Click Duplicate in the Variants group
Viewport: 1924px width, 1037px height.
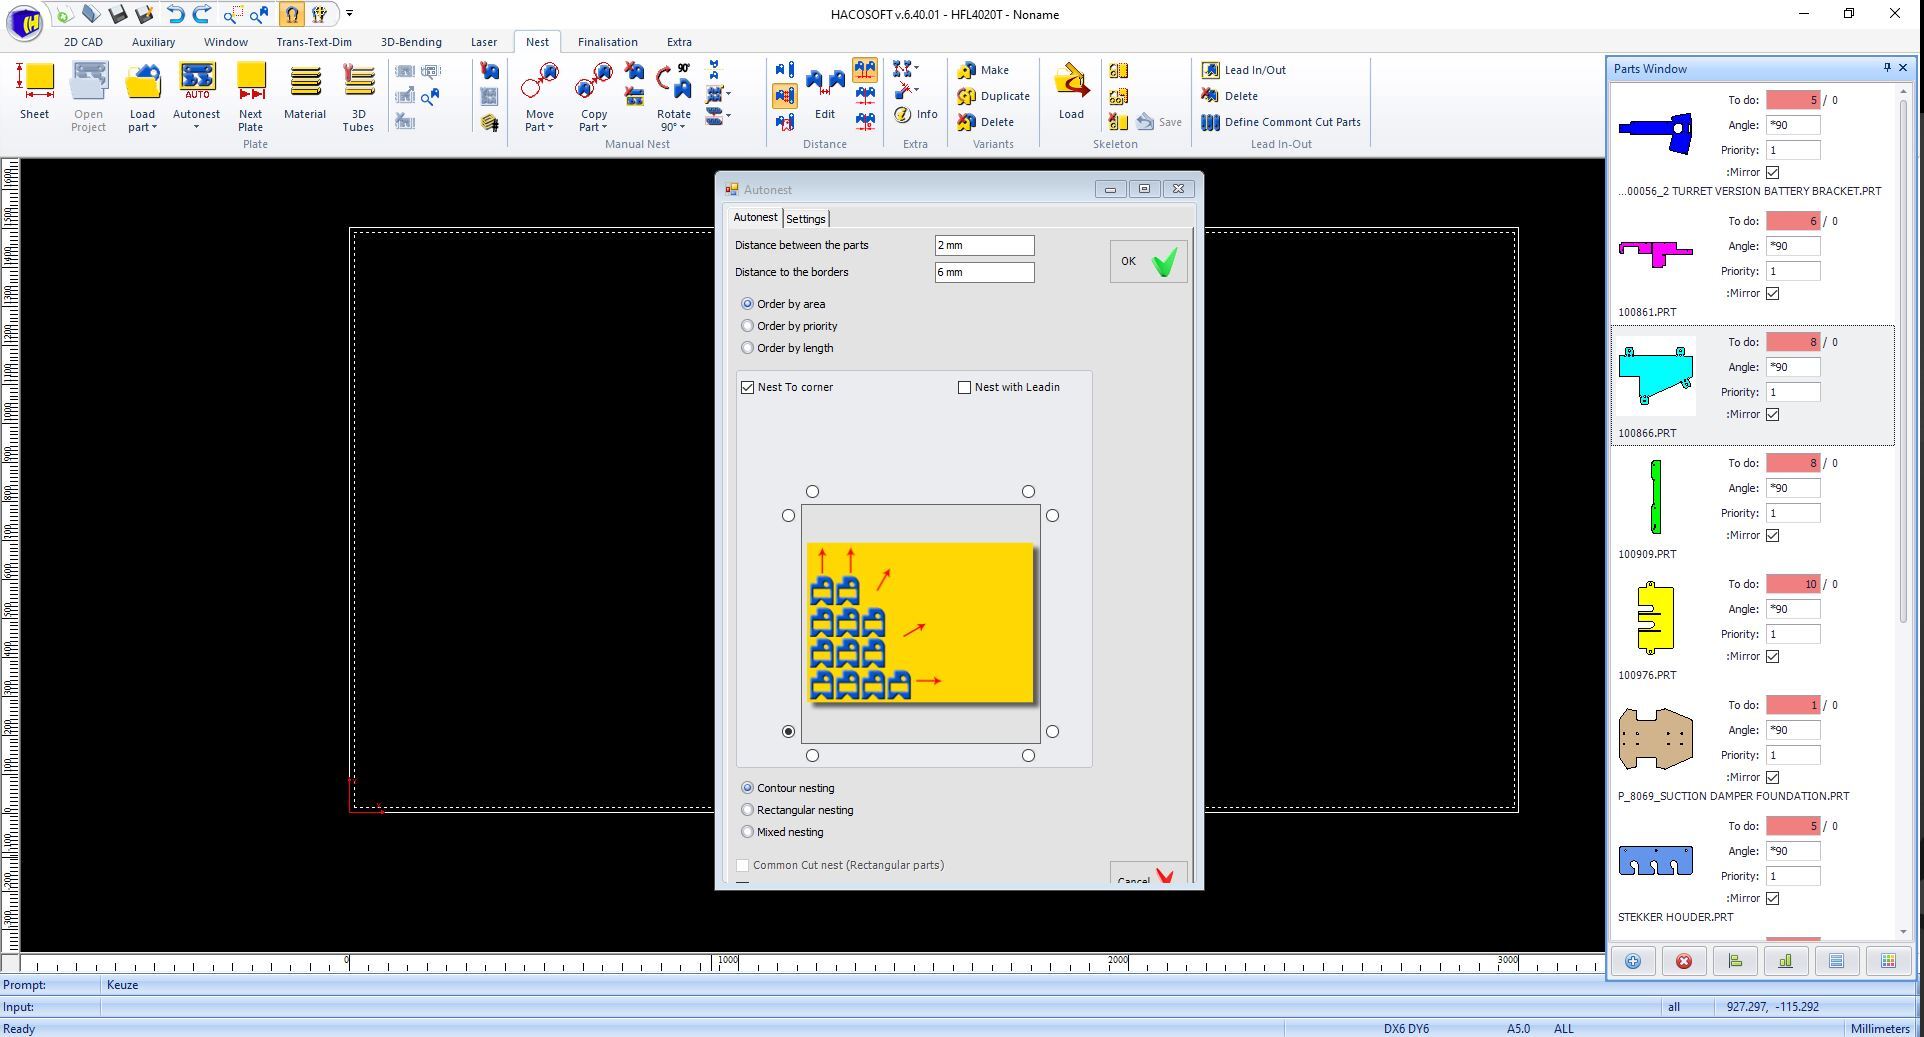[x=993, y=96]
